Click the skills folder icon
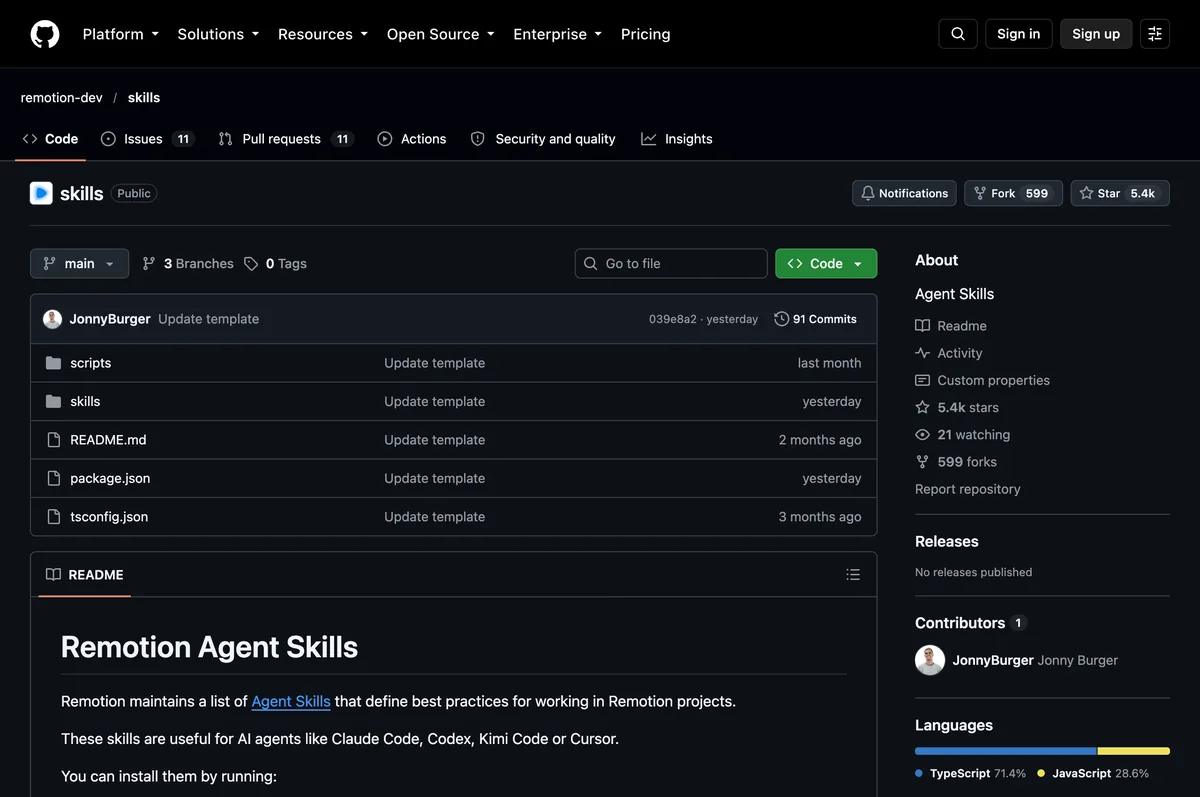1200x797 pixels. click(x=54, y=401)
